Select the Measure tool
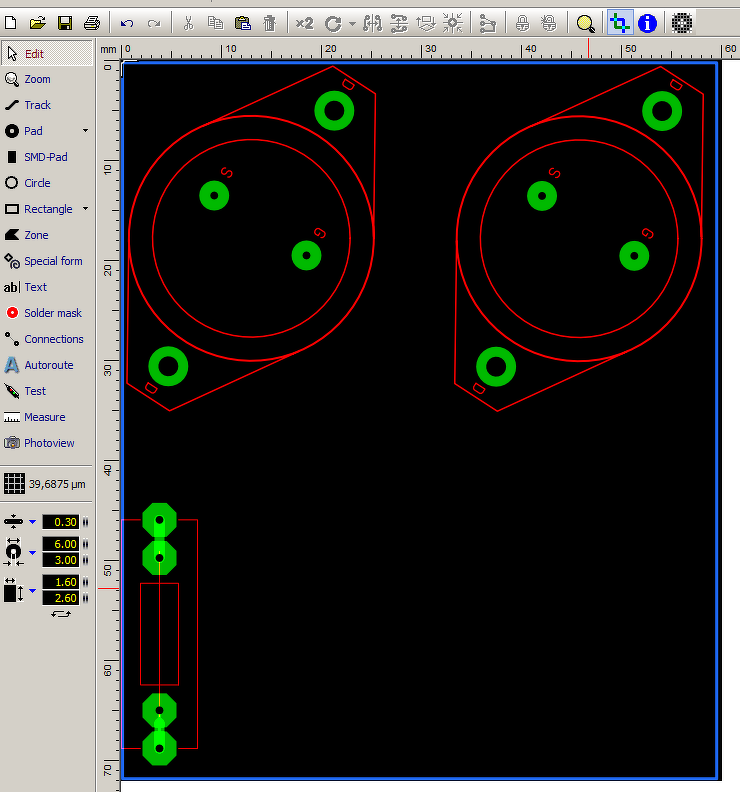740x792 pixels. 47,417
